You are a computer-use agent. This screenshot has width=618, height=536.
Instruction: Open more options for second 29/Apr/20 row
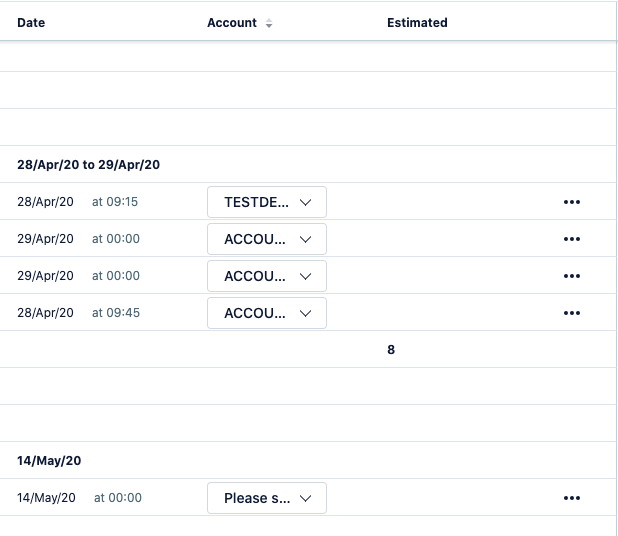[x=571, y=276]
